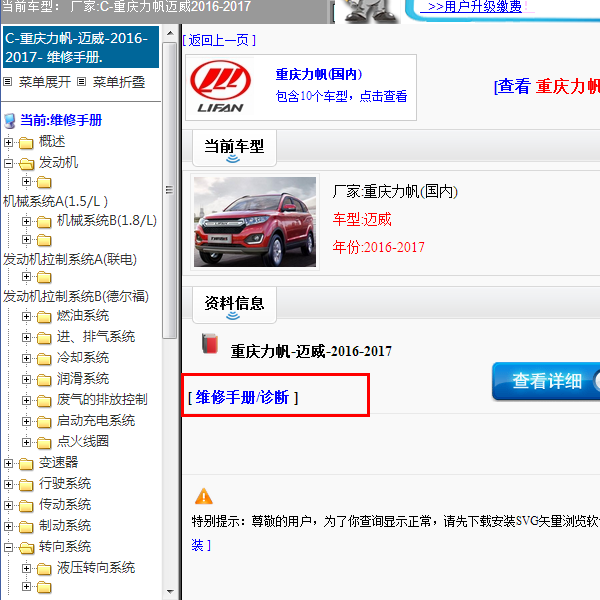This screenshot has width=600, height=600.
Task: Click the folder icon for 传动系统
Action: point(26,506)
